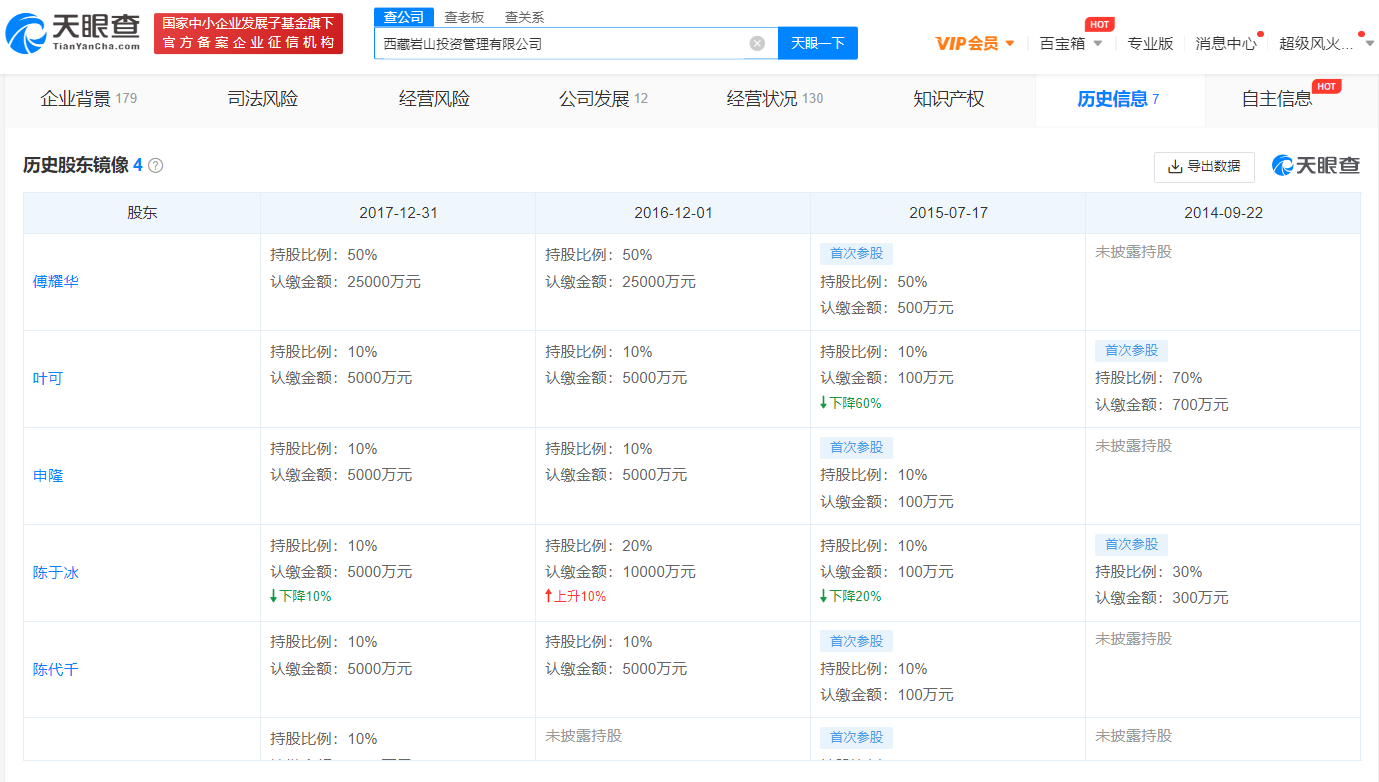Open the 企业背景 tab
This screenshot has height=782, width=1379.
tap(88, 99)
